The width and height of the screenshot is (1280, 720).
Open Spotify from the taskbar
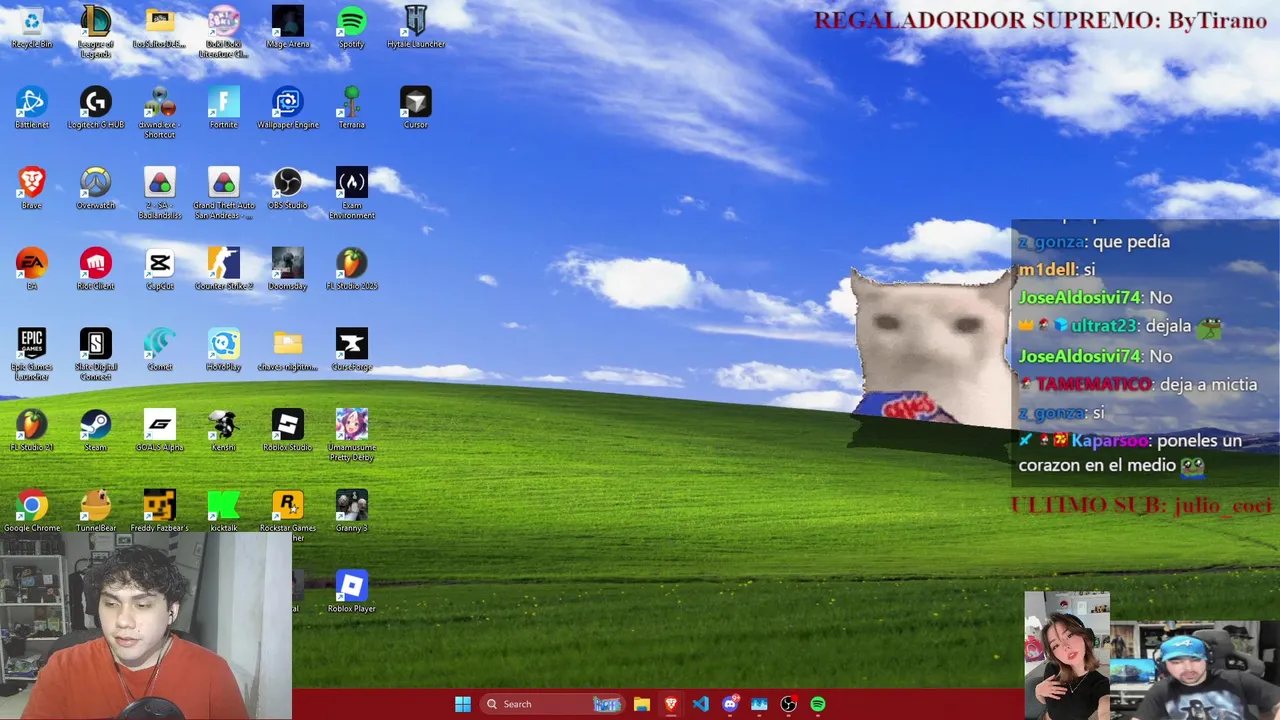click(818, 704)
